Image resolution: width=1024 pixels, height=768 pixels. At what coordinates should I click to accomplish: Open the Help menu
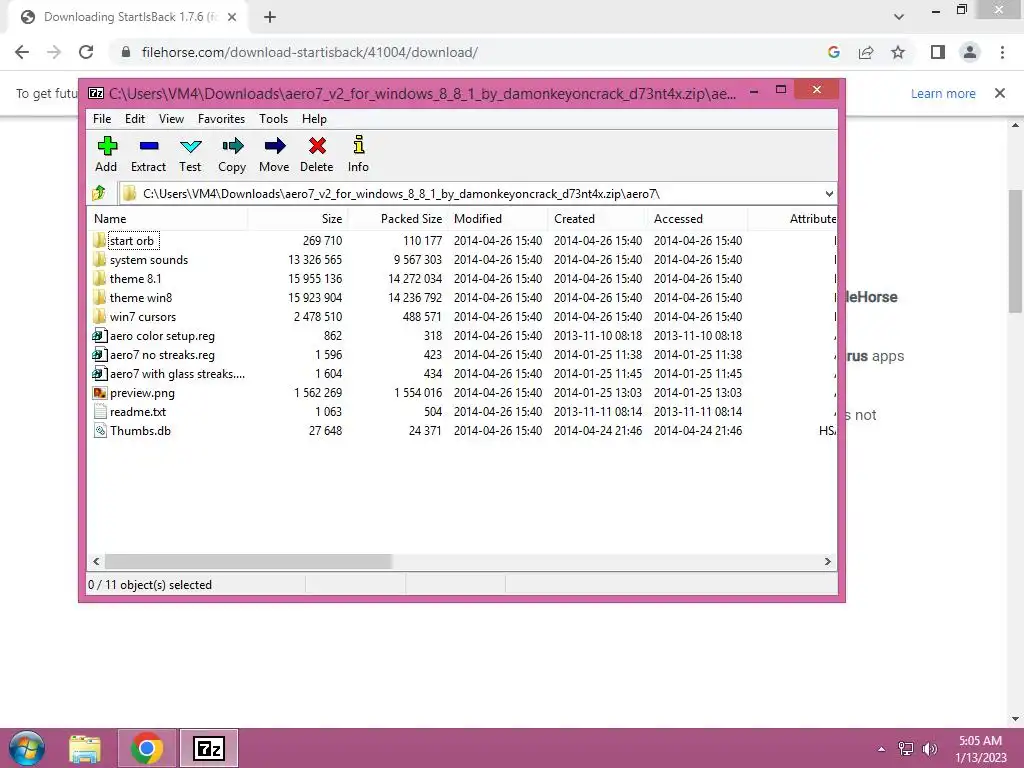point(314,119)
